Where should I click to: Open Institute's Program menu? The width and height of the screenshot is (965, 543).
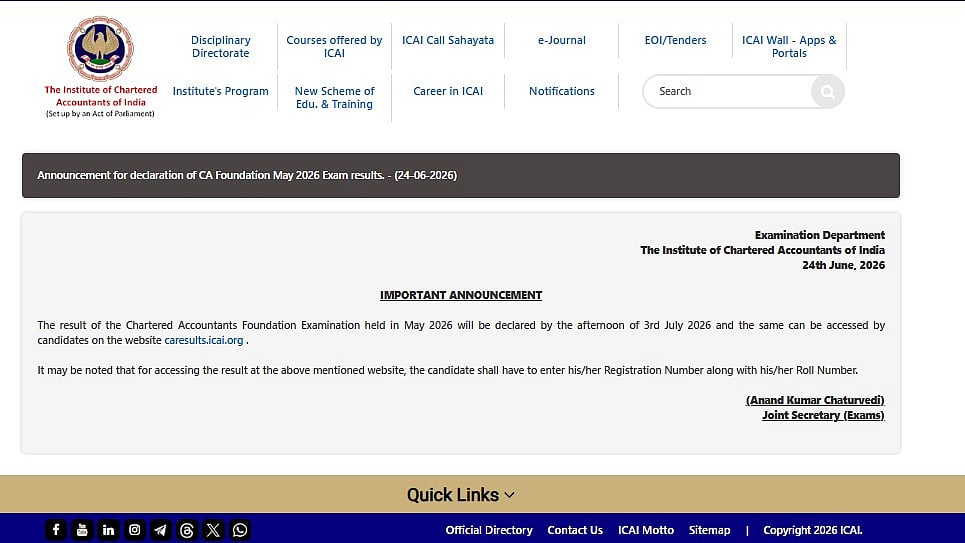(x=220, y=91)
